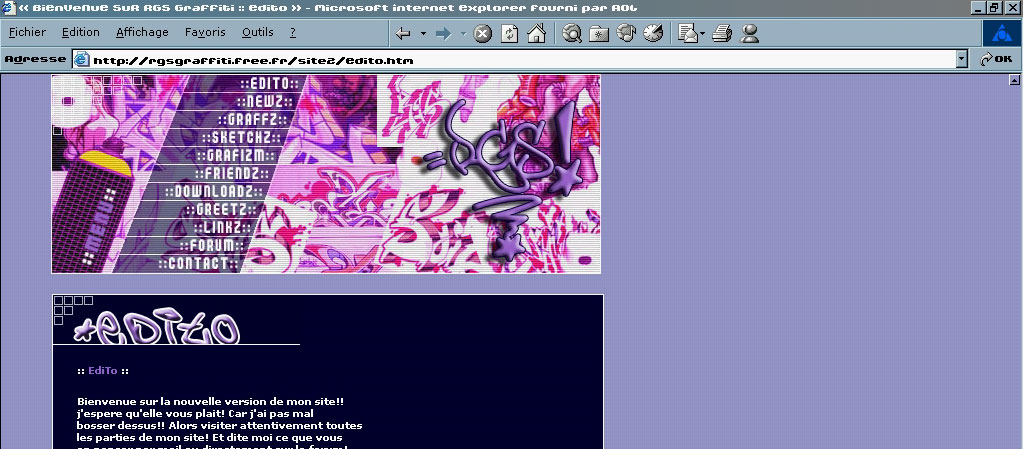Open the Favorites folder pane
The width and height of the screenshot is (1023, 449).
point(599,33)
